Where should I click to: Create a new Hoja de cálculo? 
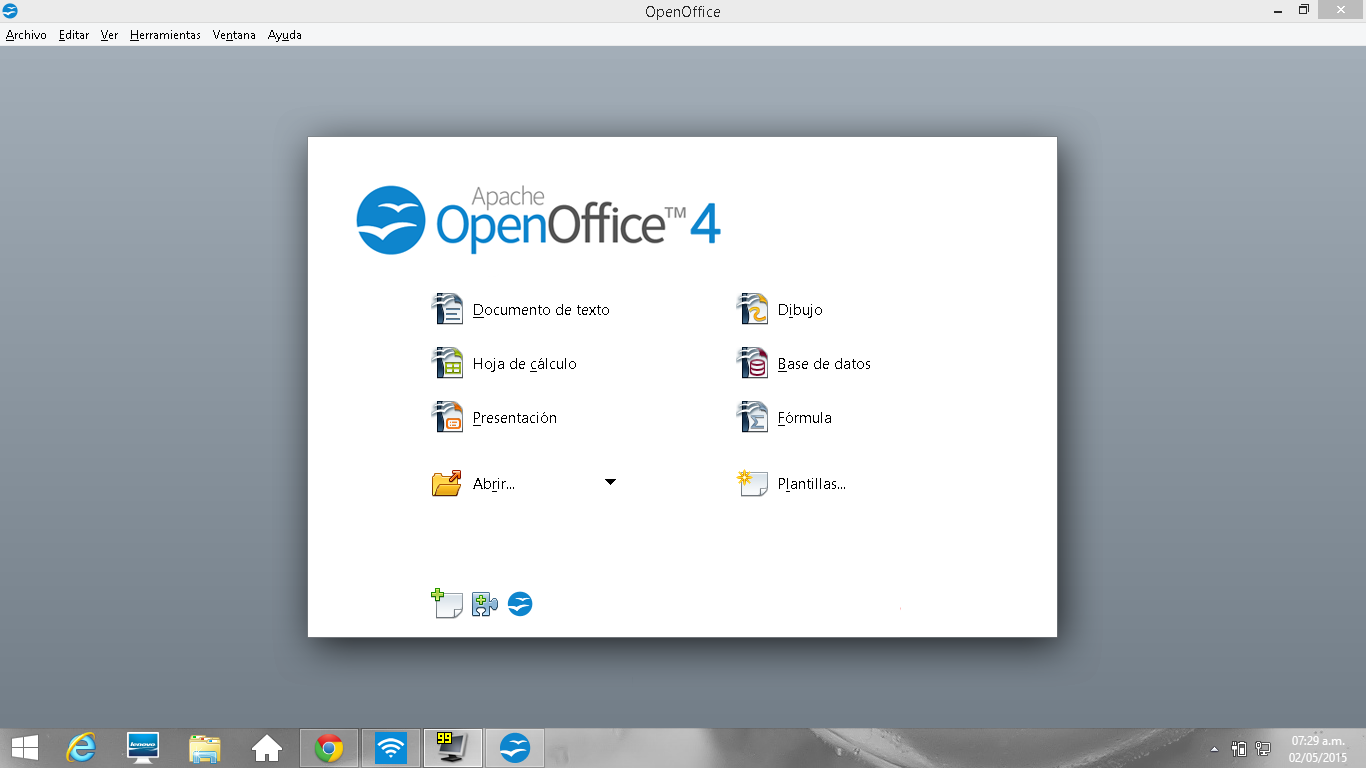[x=525, y=364]
